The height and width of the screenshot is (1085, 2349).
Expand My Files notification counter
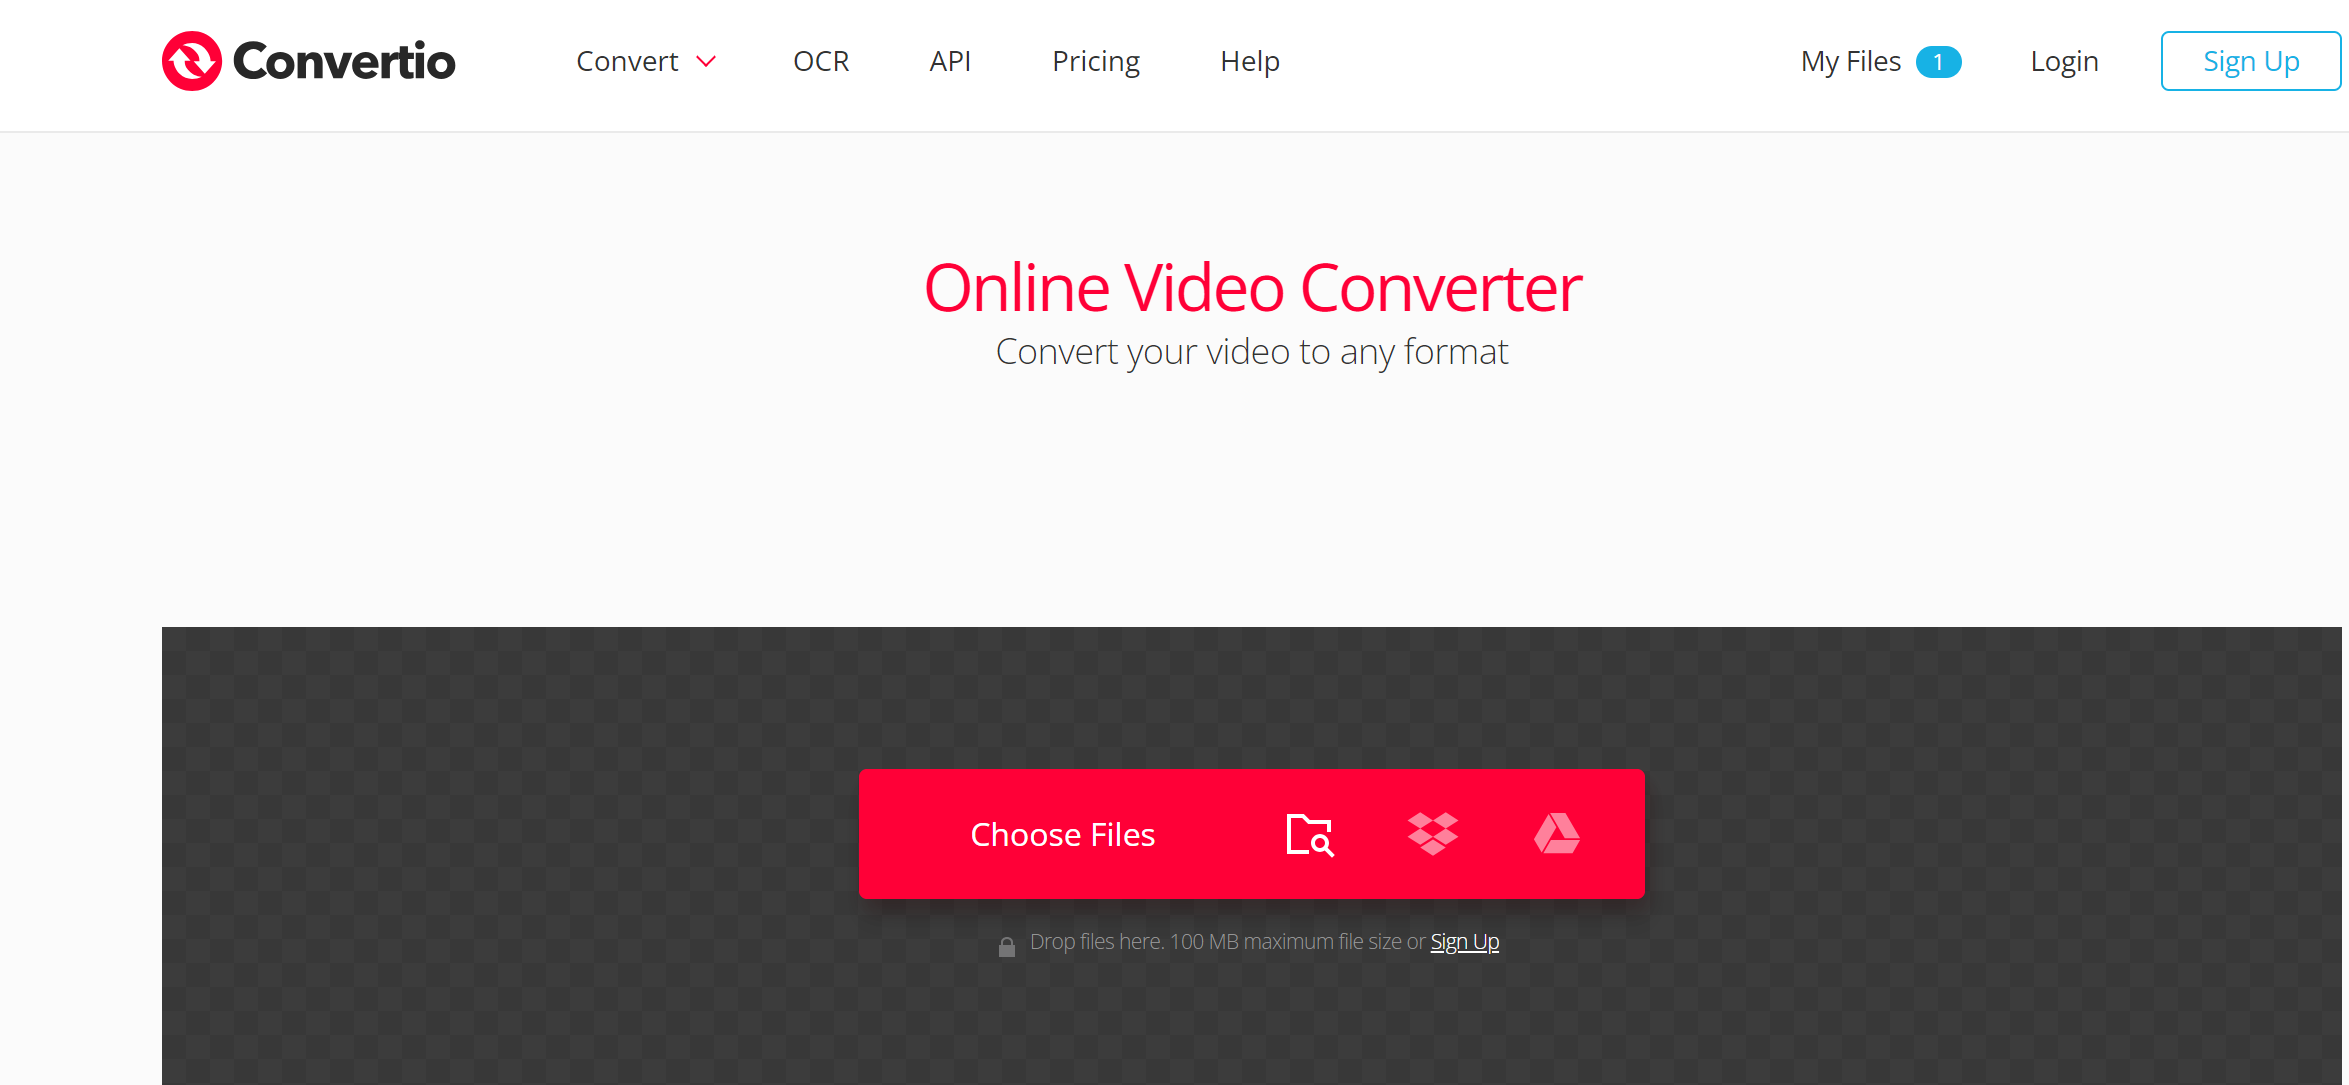[1937, 60]
